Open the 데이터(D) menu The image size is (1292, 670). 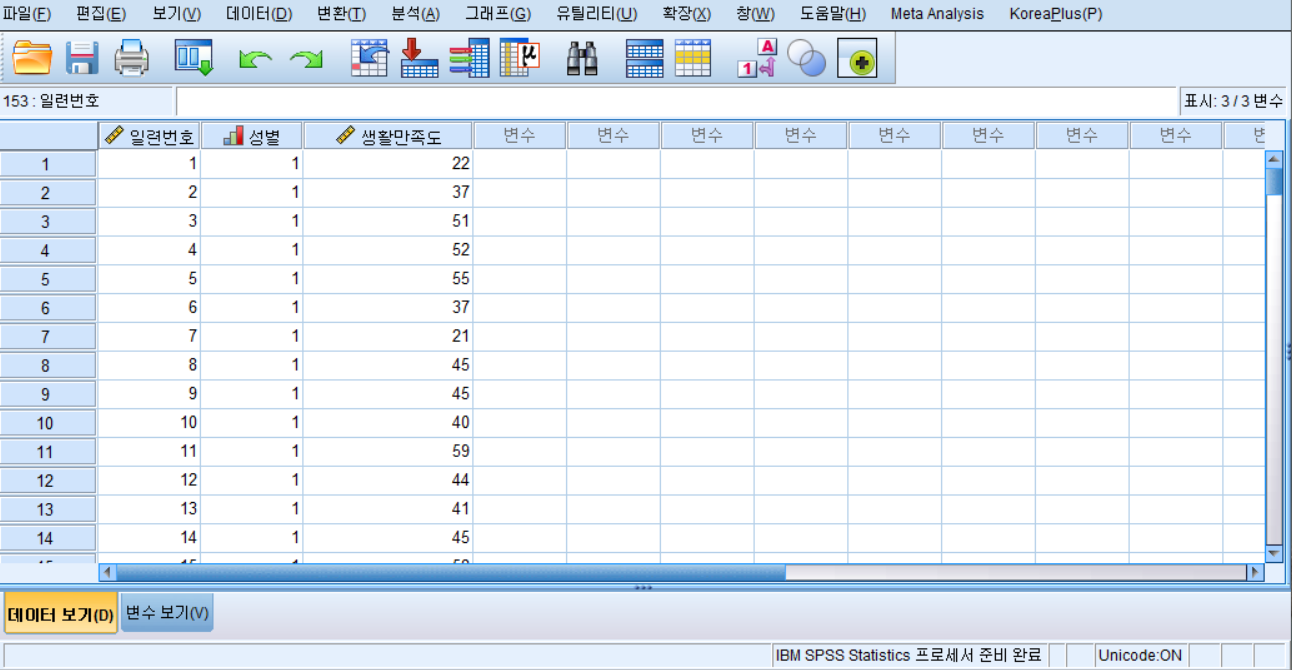[259, 14]
